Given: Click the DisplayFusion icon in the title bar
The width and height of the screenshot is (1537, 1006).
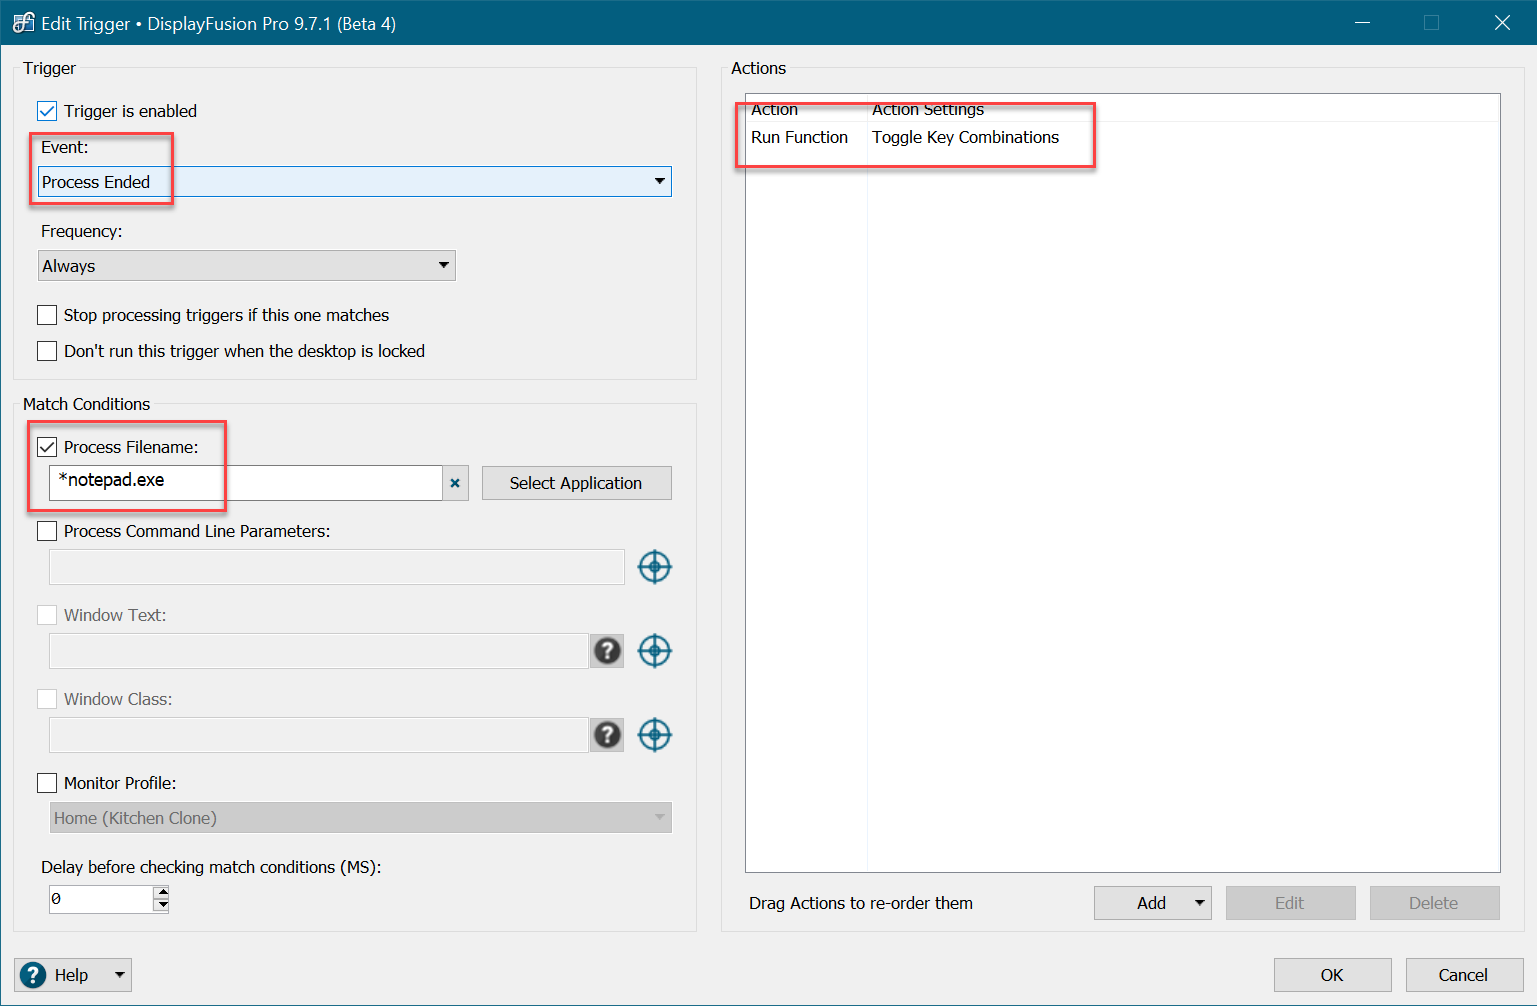Looking at the screenshot, I should coord(23,23).
